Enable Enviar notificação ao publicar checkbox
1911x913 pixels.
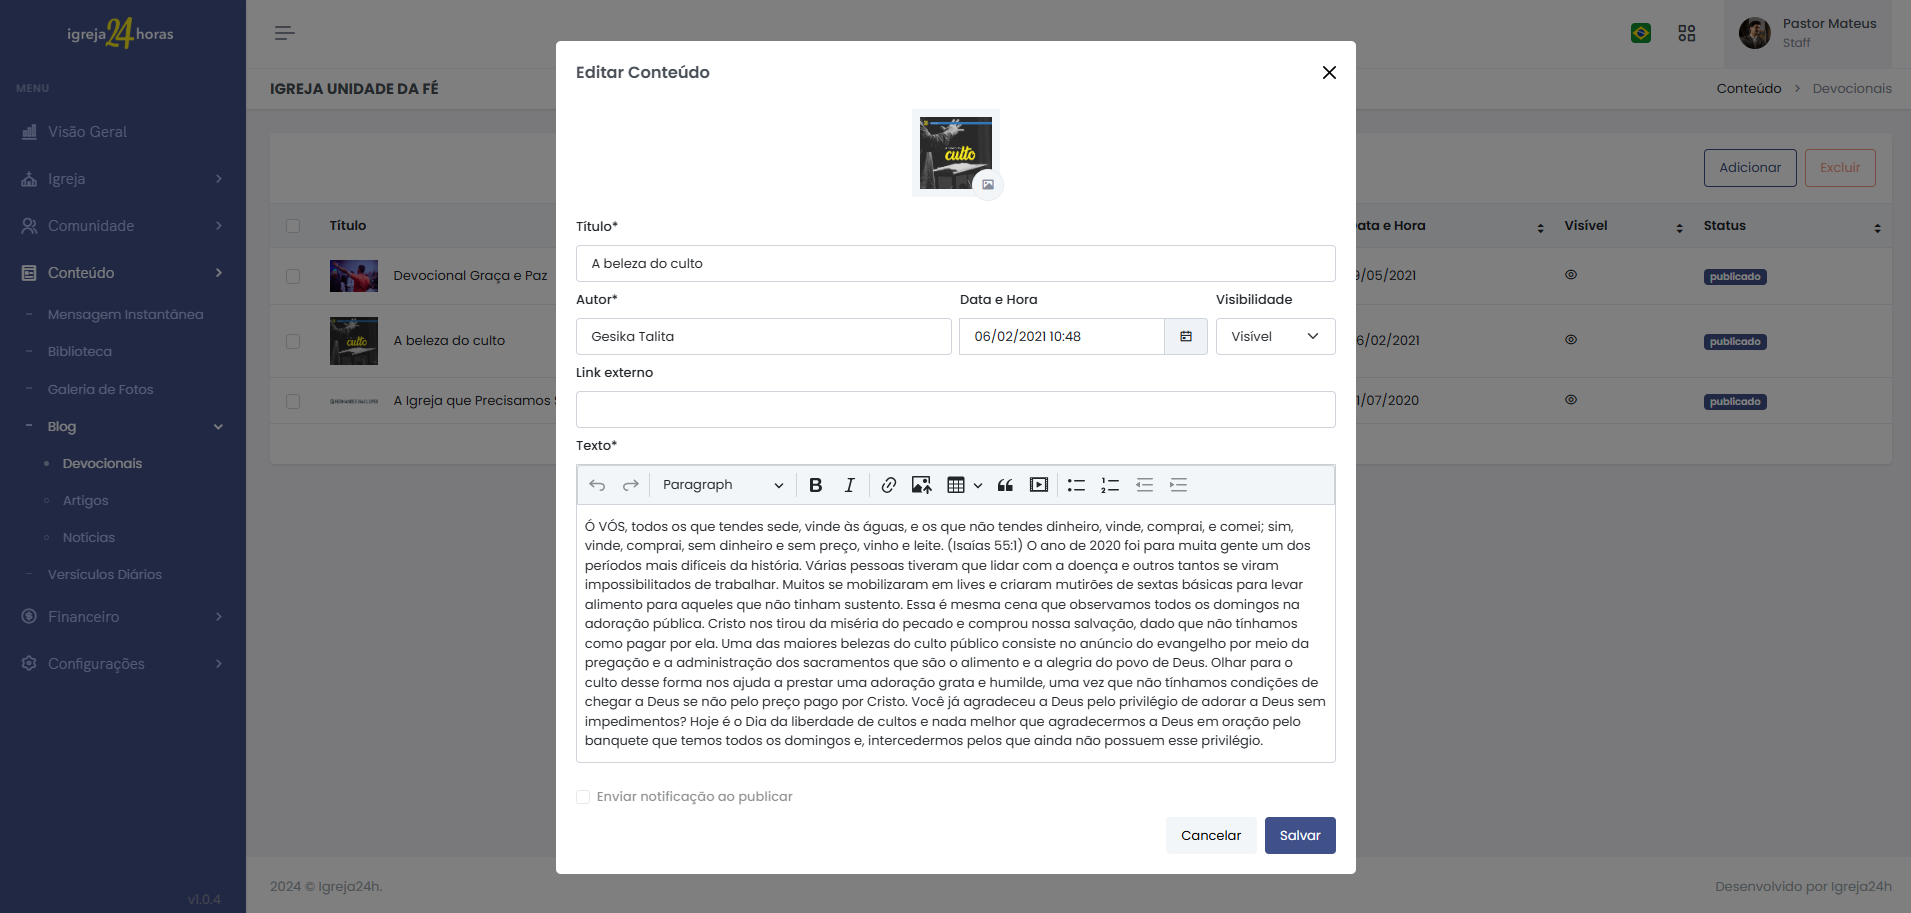click(x=583, y=797)
